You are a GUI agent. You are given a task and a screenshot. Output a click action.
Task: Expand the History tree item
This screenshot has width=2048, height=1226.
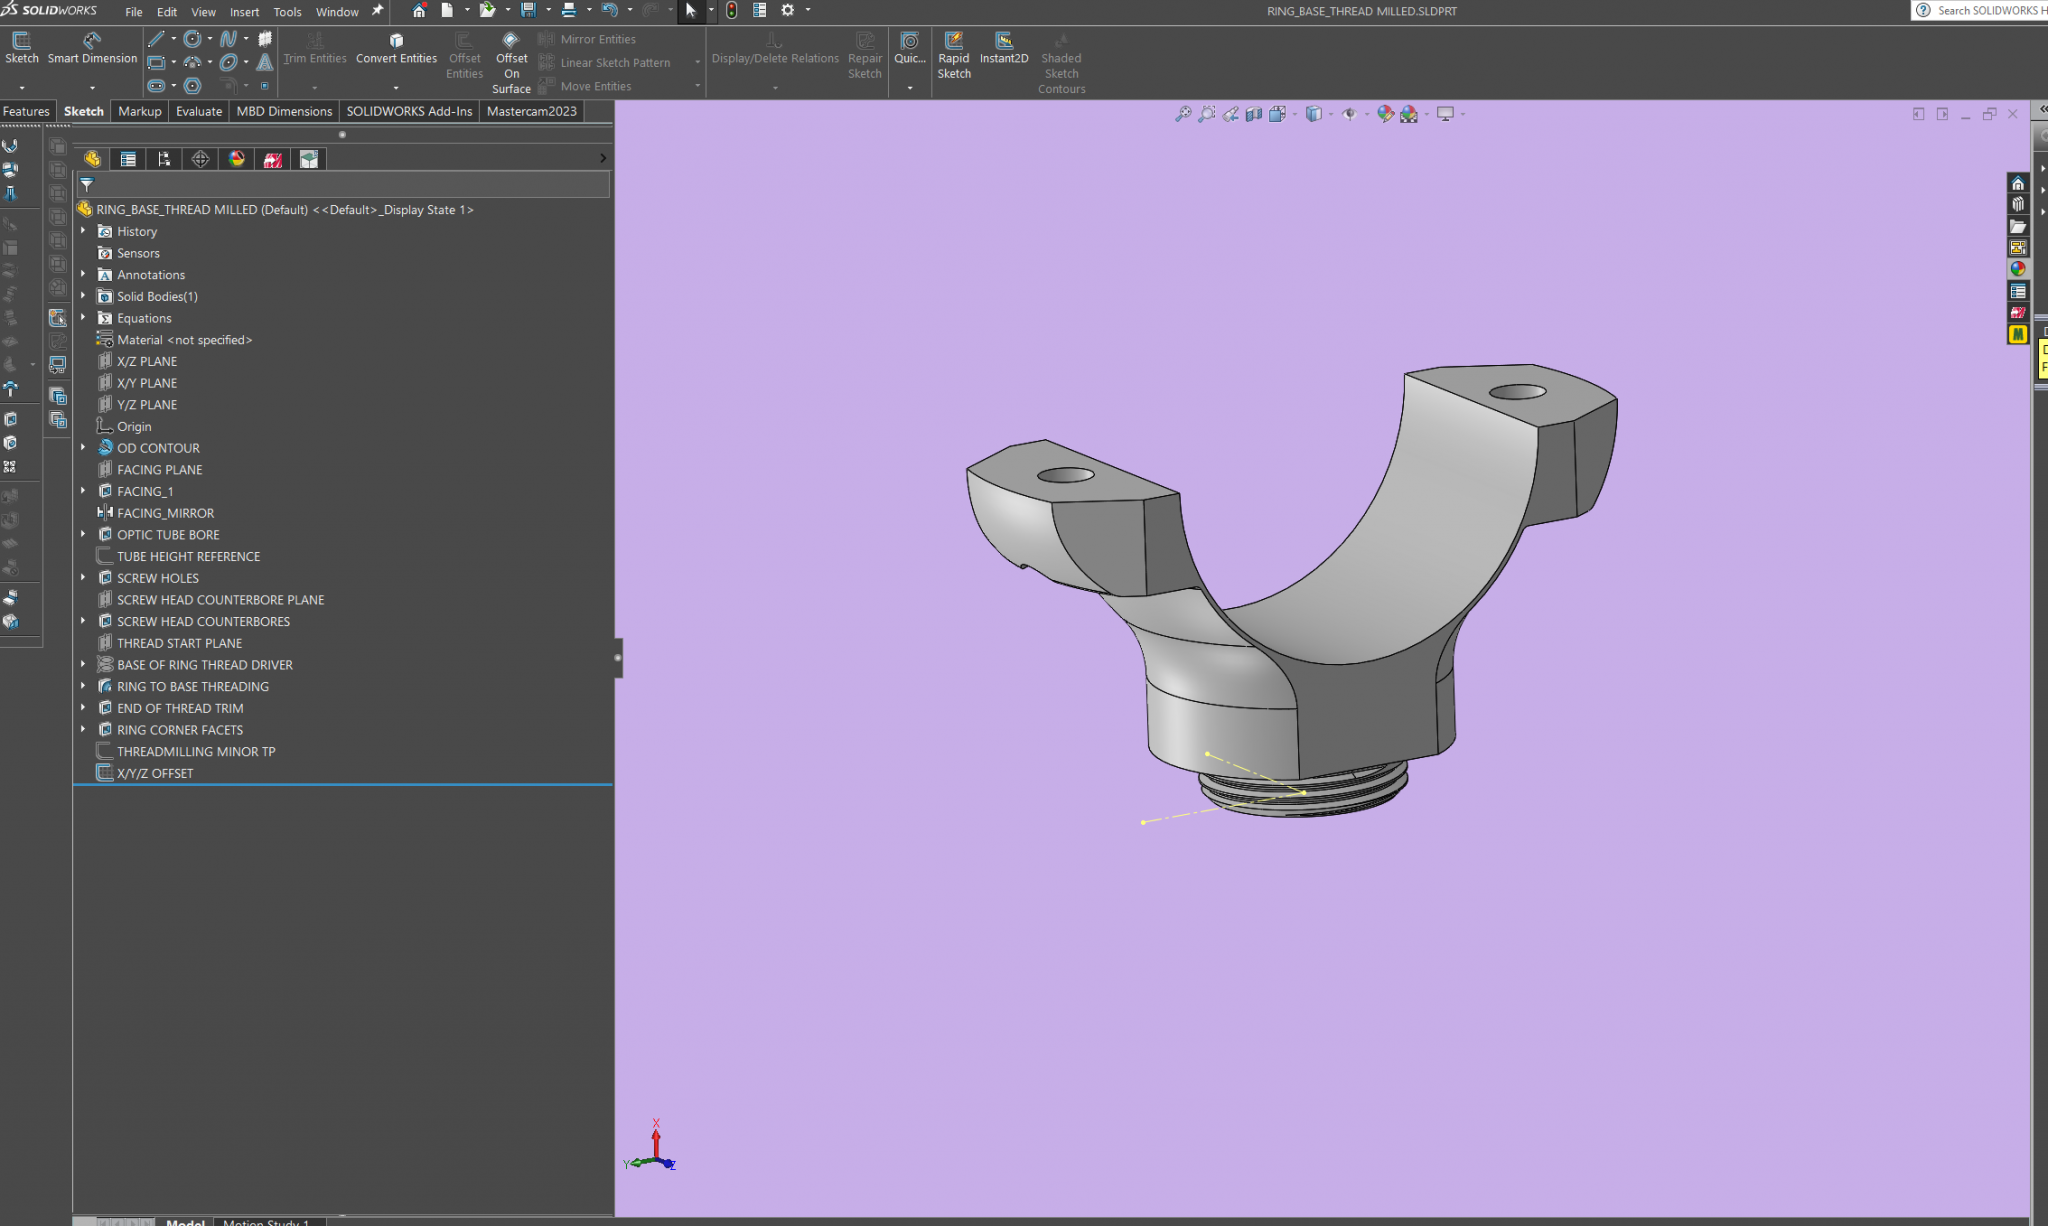[x=83, y=231]
